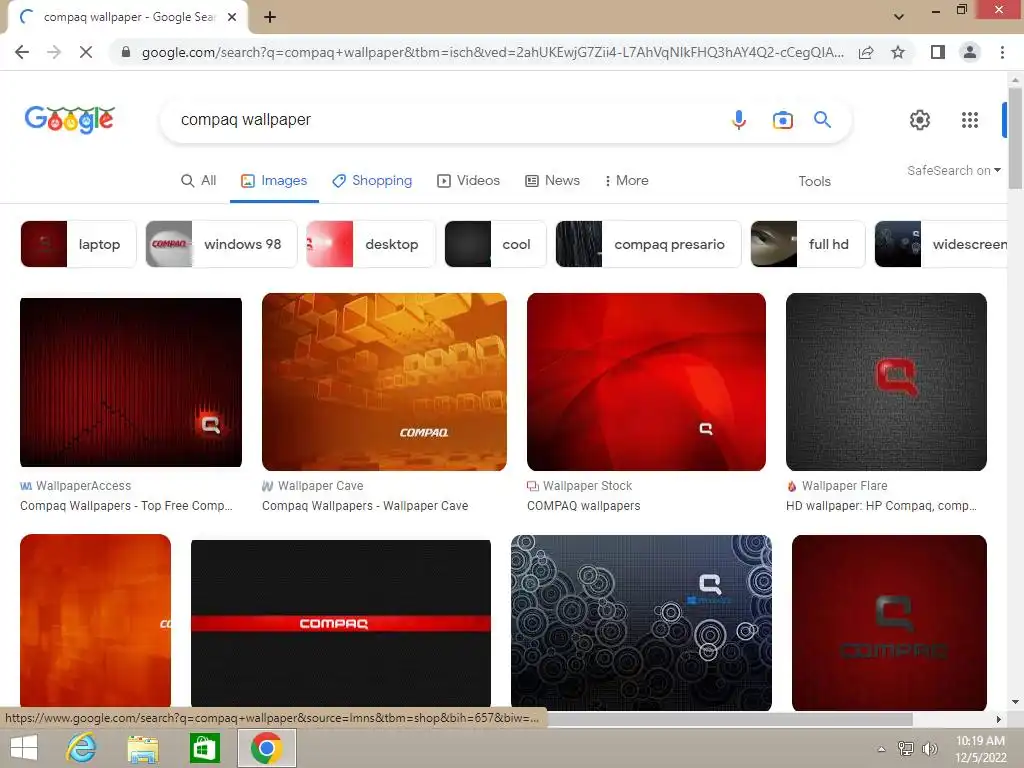Open the Wallpaper Stock source link
This screenshot has width=1024, height=768.
(x=580, y=486)
